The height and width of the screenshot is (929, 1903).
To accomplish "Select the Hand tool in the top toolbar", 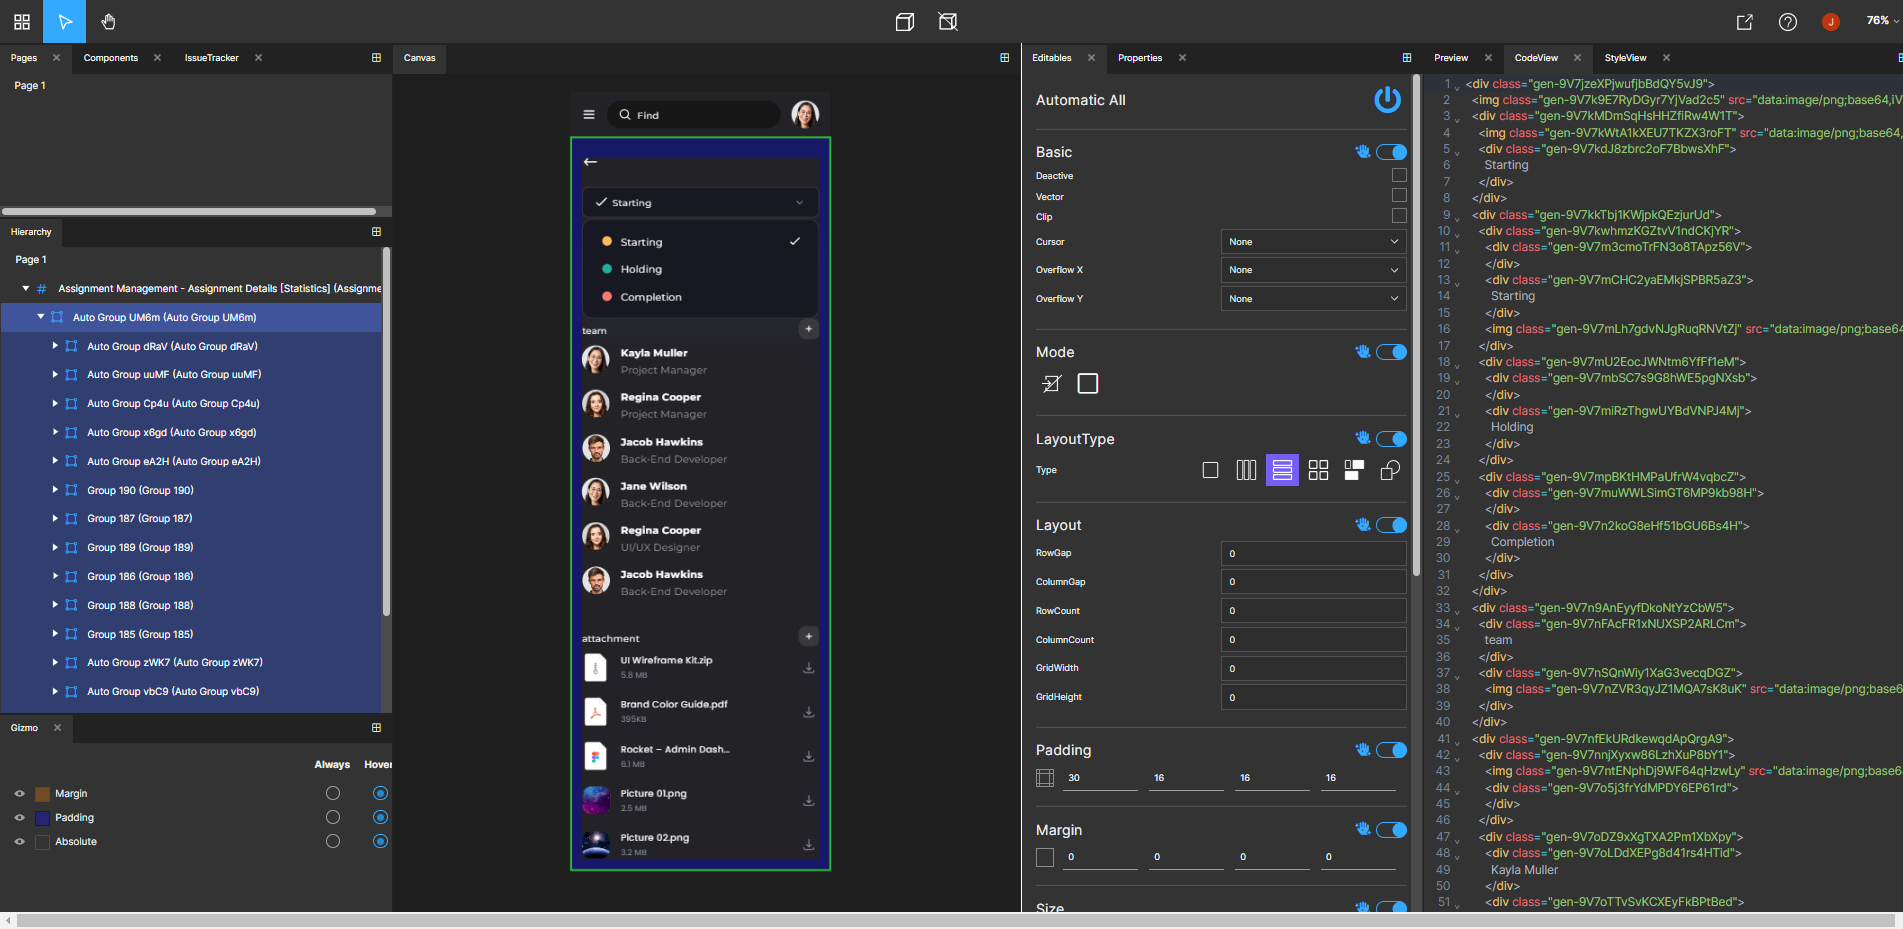I will pos(108,21).
